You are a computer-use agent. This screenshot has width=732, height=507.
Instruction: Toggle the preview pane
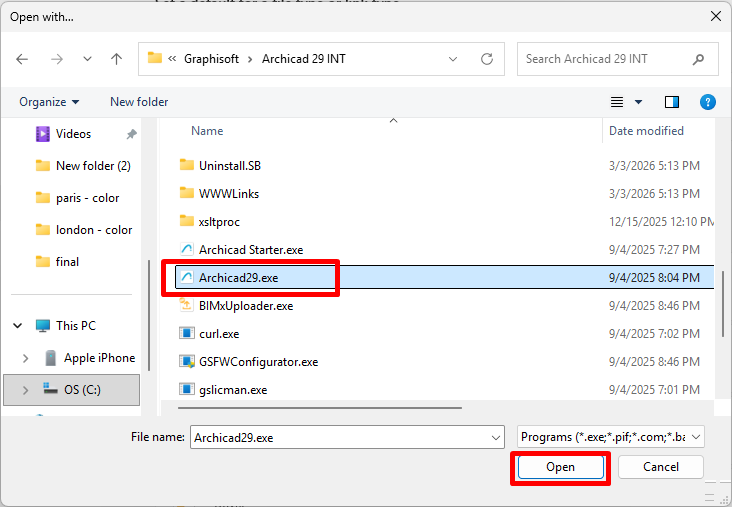pyautogui.click(x=672, y=102)
